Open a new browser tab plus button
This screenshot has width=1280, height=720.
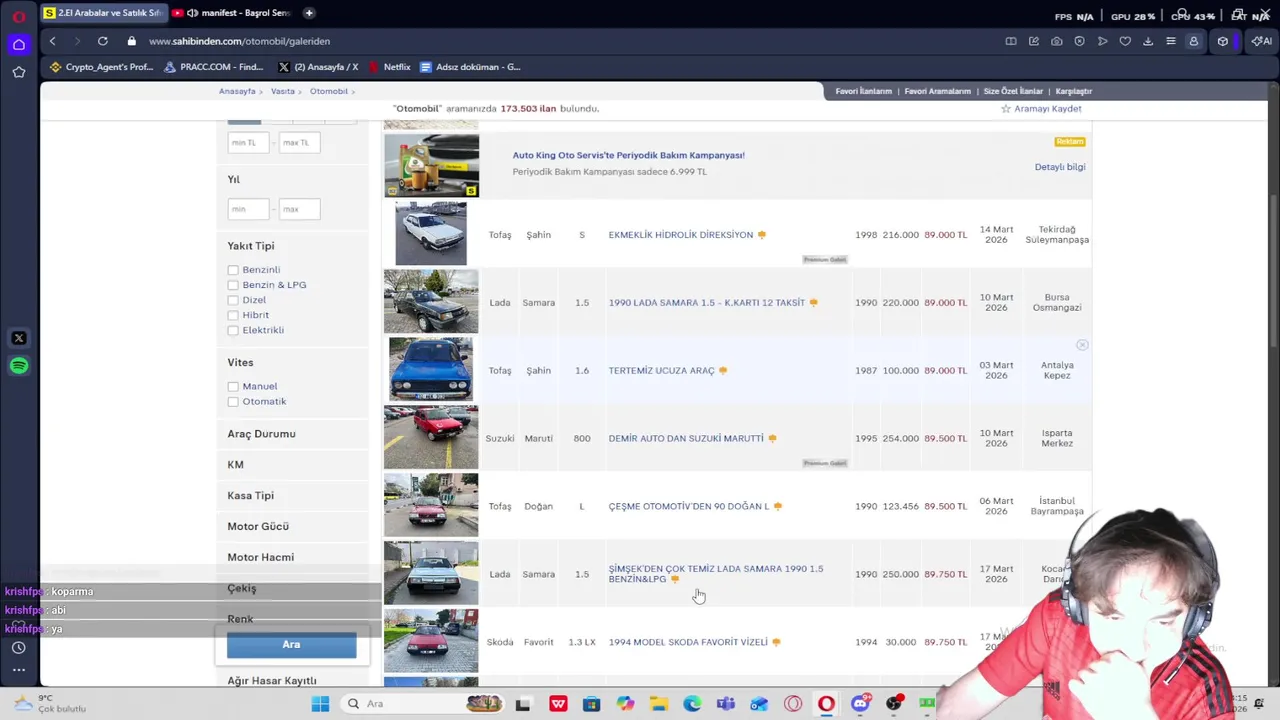click(x=309, y=13)
